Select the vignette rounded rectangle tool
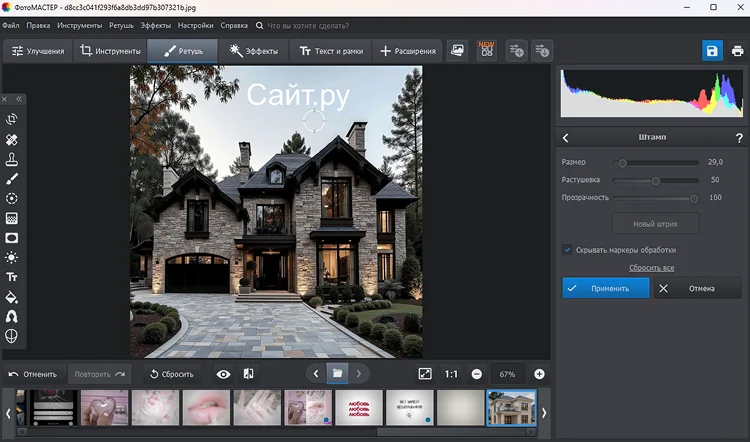The image size is (750, 442). click(11, 238)
